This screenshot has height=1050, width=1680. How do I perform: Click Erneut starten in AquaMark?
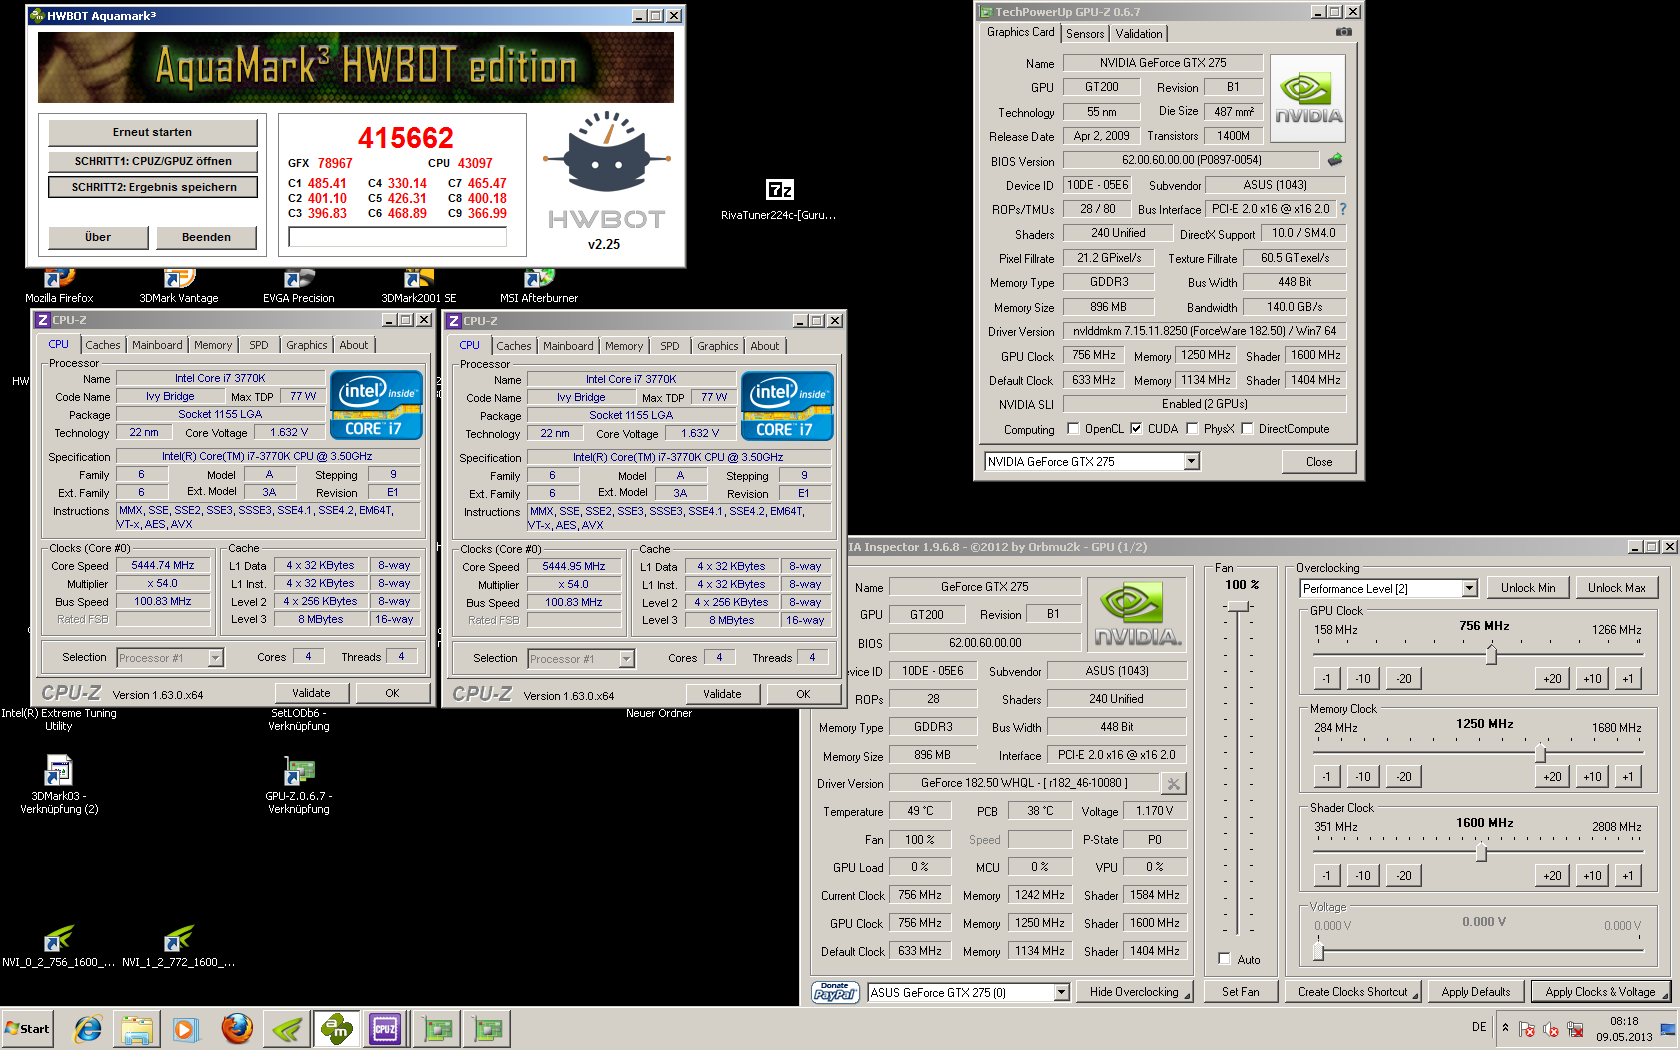click(153, 132)
